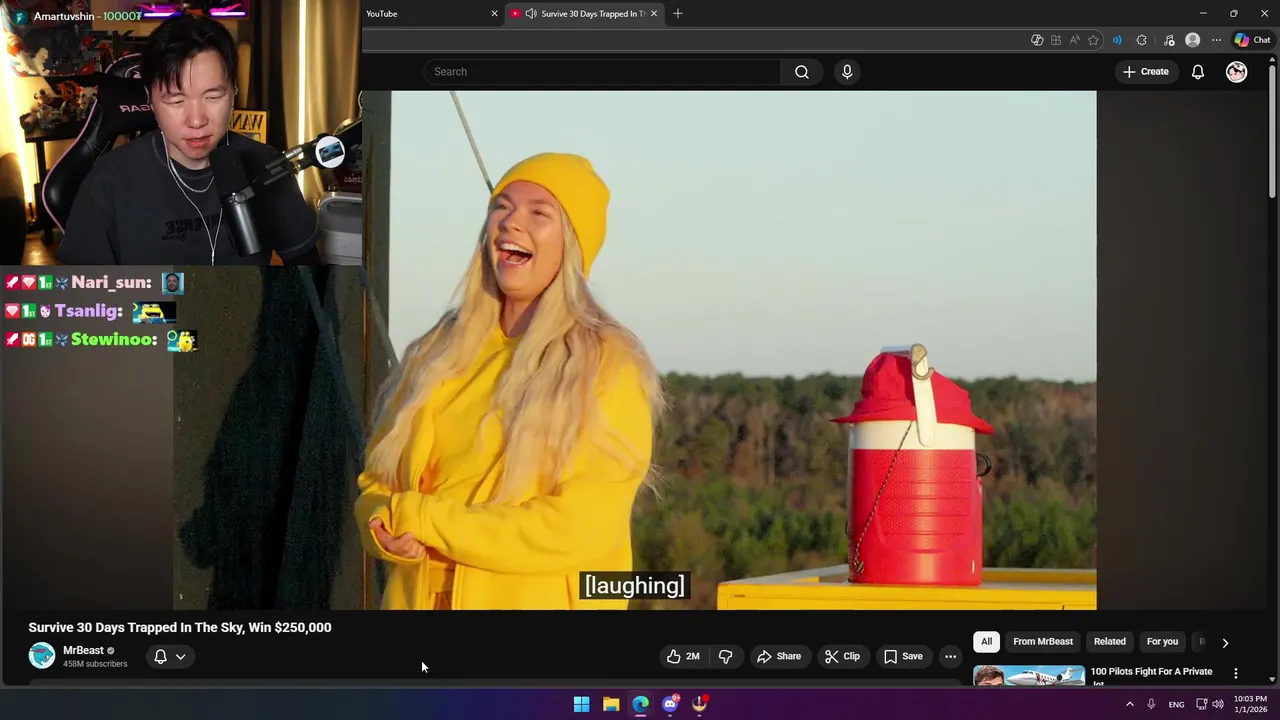The image size is (1280, 720).
Task: Click the YouTube search magnifier button
Action: [801, 72]
